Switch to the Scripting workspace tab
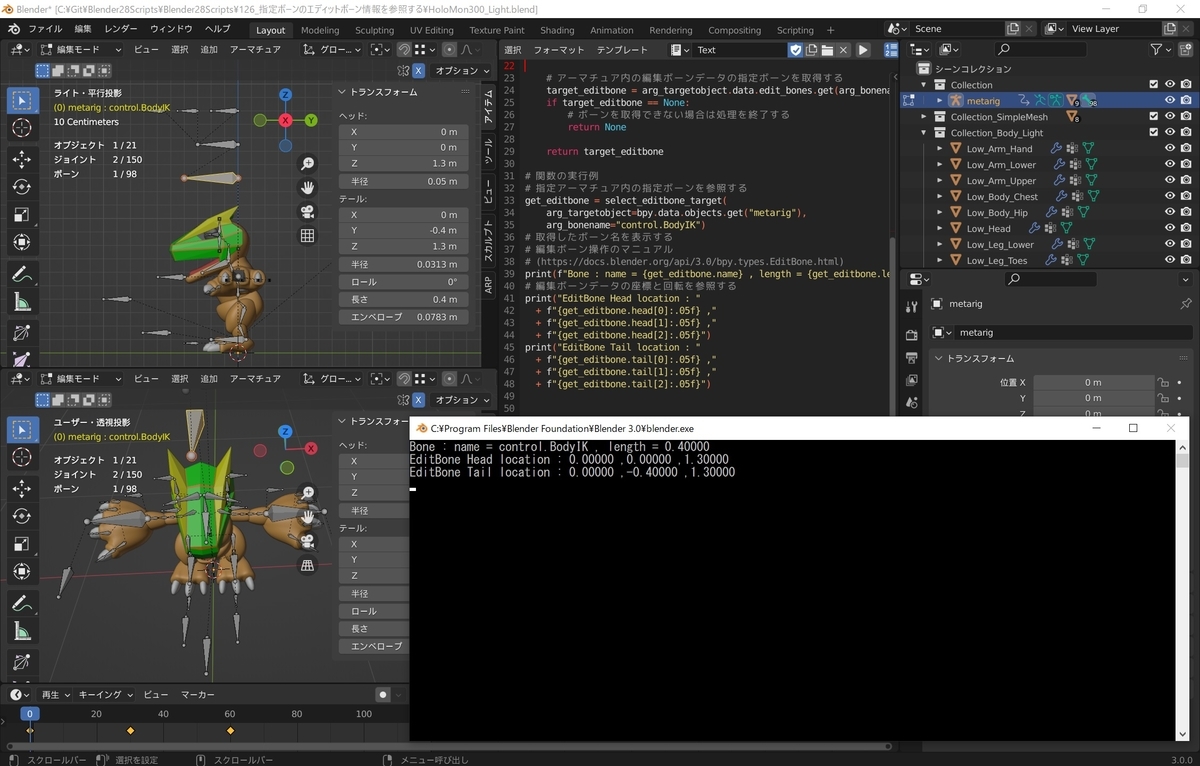Viewport: 1200px width, 766px height. coord(794,30)
